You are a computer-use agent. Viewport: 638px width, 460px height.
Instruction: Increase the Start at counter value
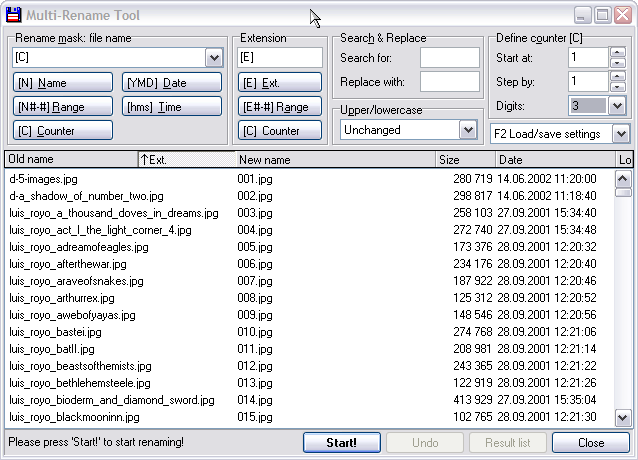pyautogui.click(x=617, y=52)
